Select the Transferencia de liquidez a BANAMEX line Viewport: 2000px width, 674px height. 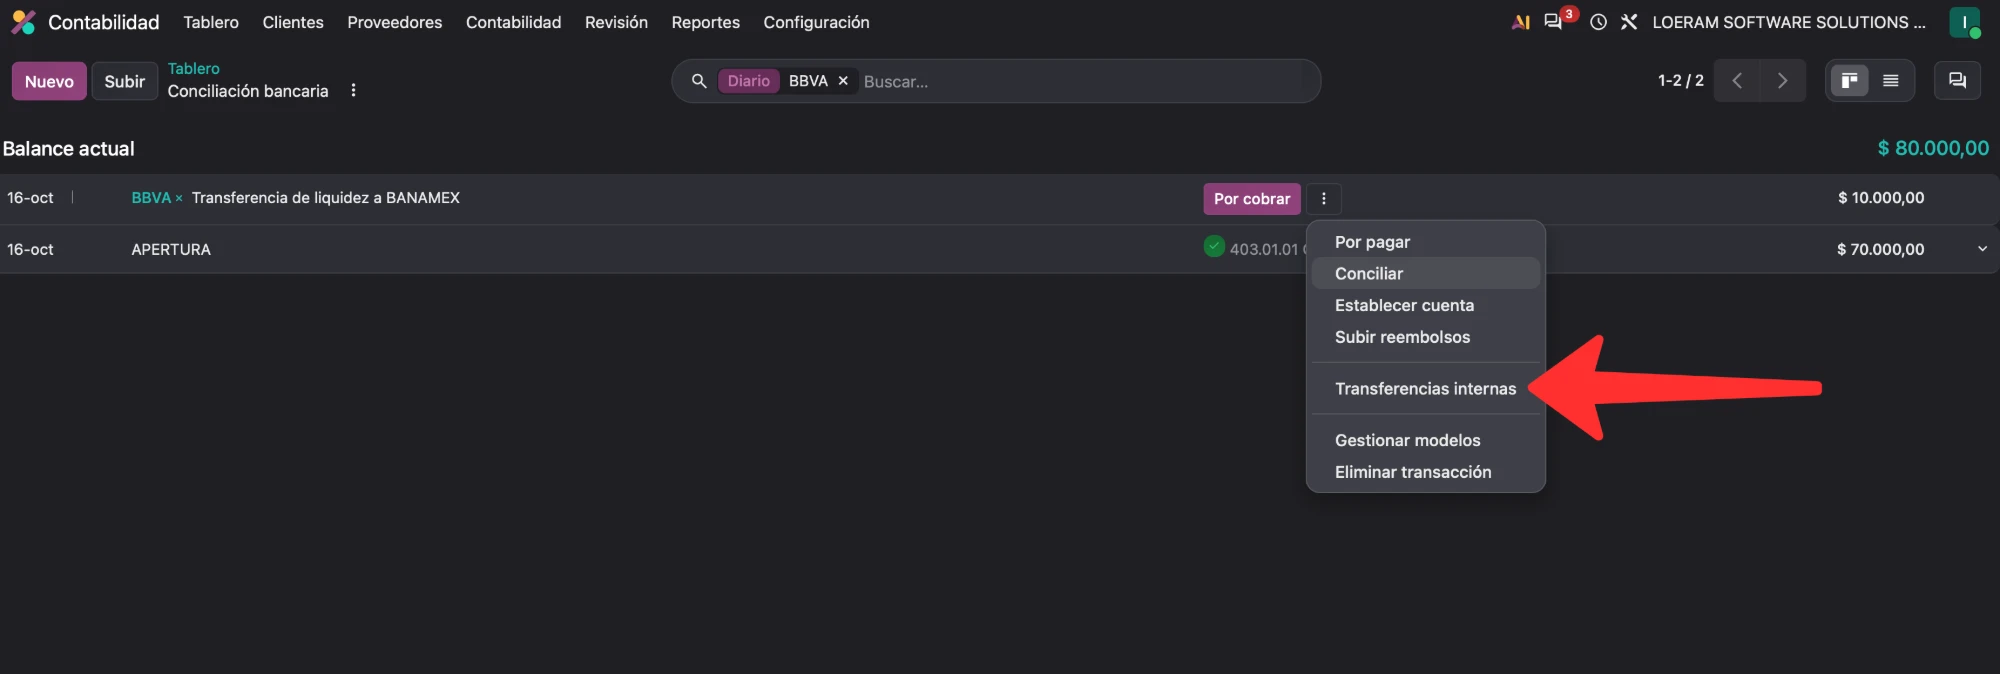click(325, 198)
